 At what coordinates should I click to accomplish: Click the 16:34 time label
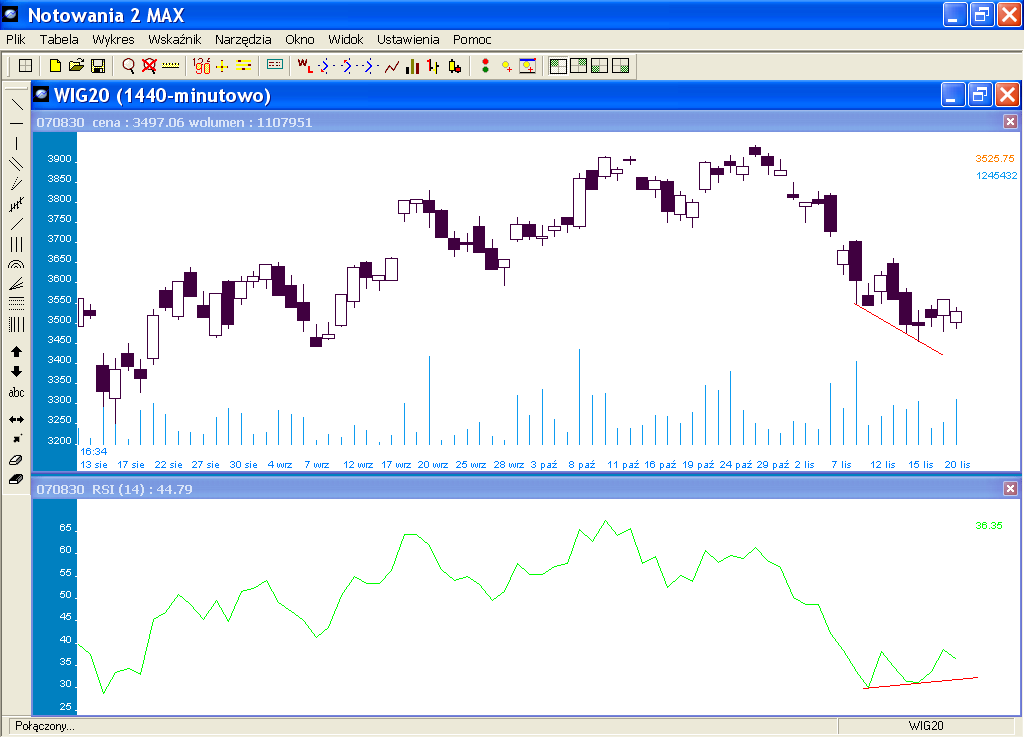(x=93, y=451)
